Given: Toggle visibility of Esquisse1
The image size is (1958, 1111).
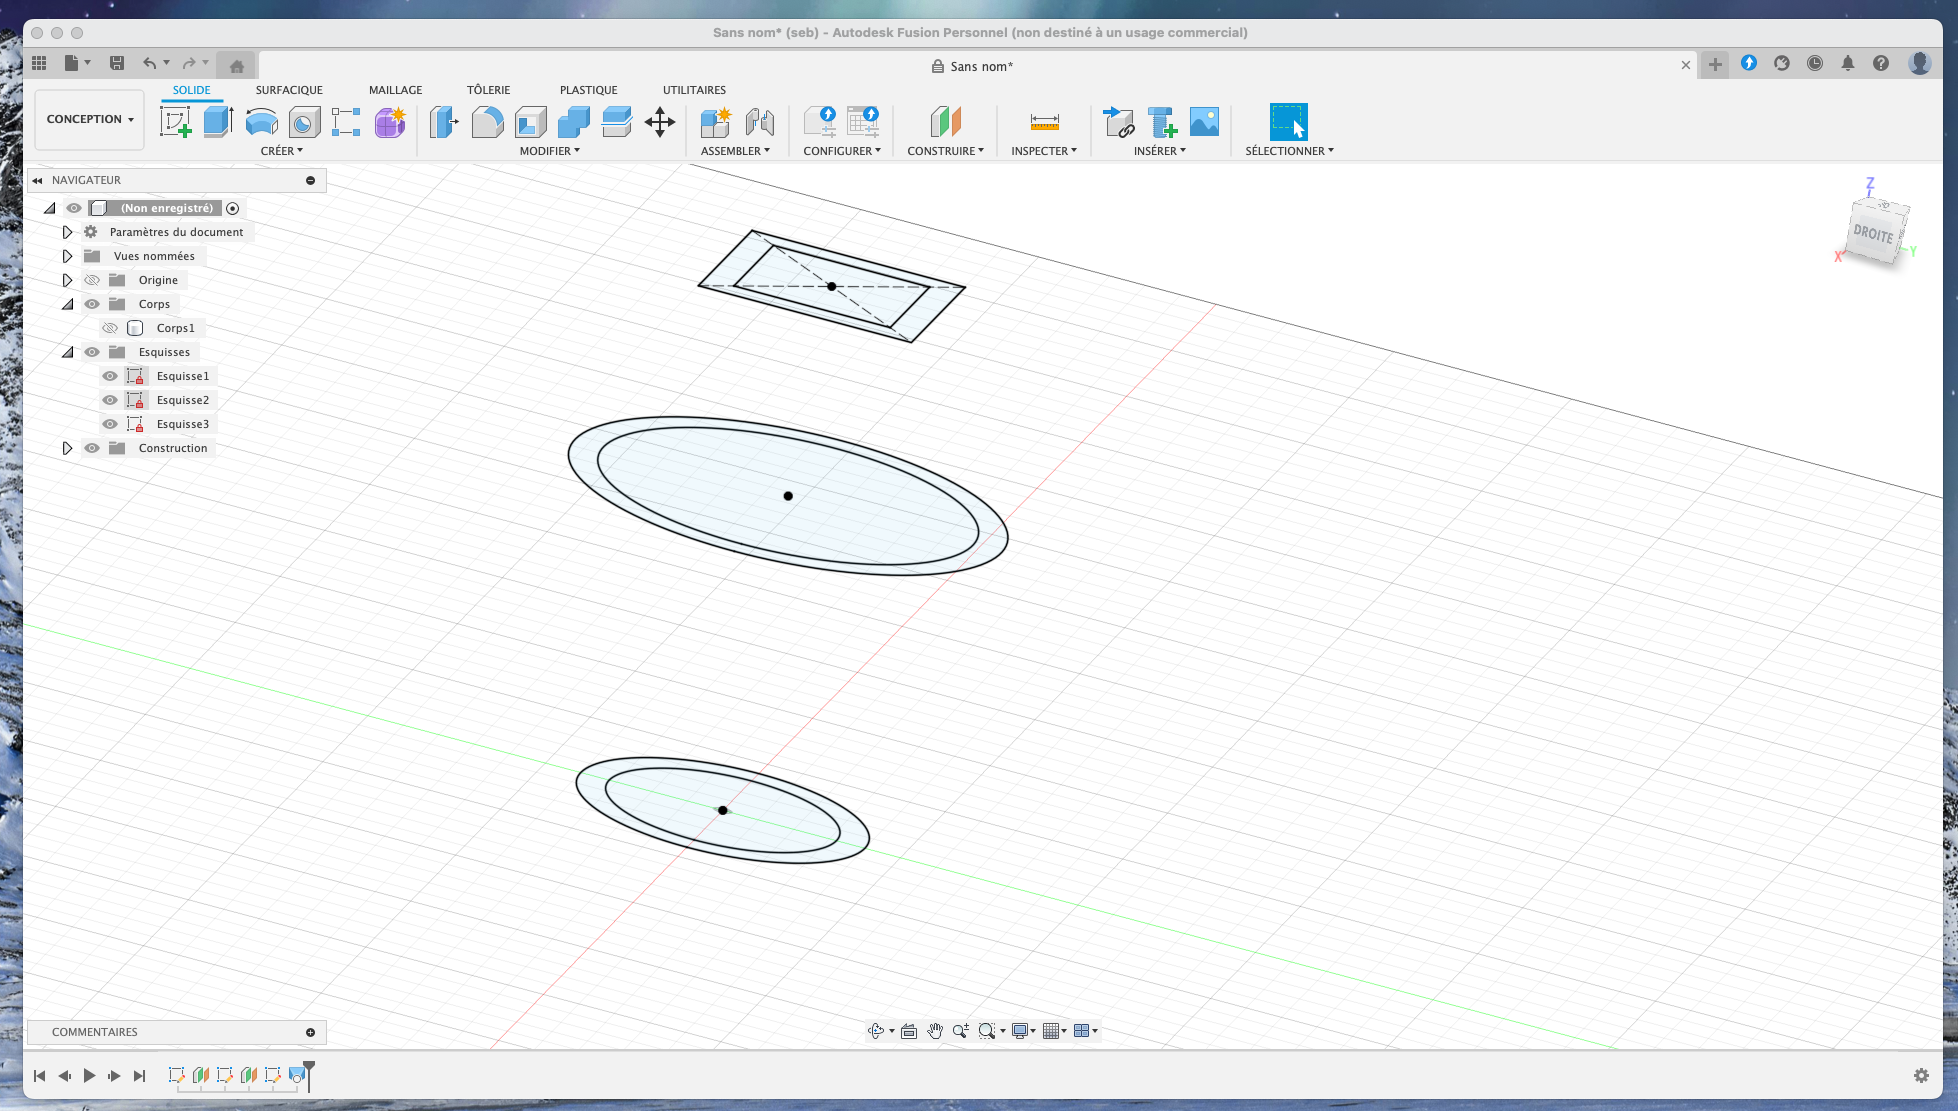Looking at the screenshot, I should click(110, 376).
